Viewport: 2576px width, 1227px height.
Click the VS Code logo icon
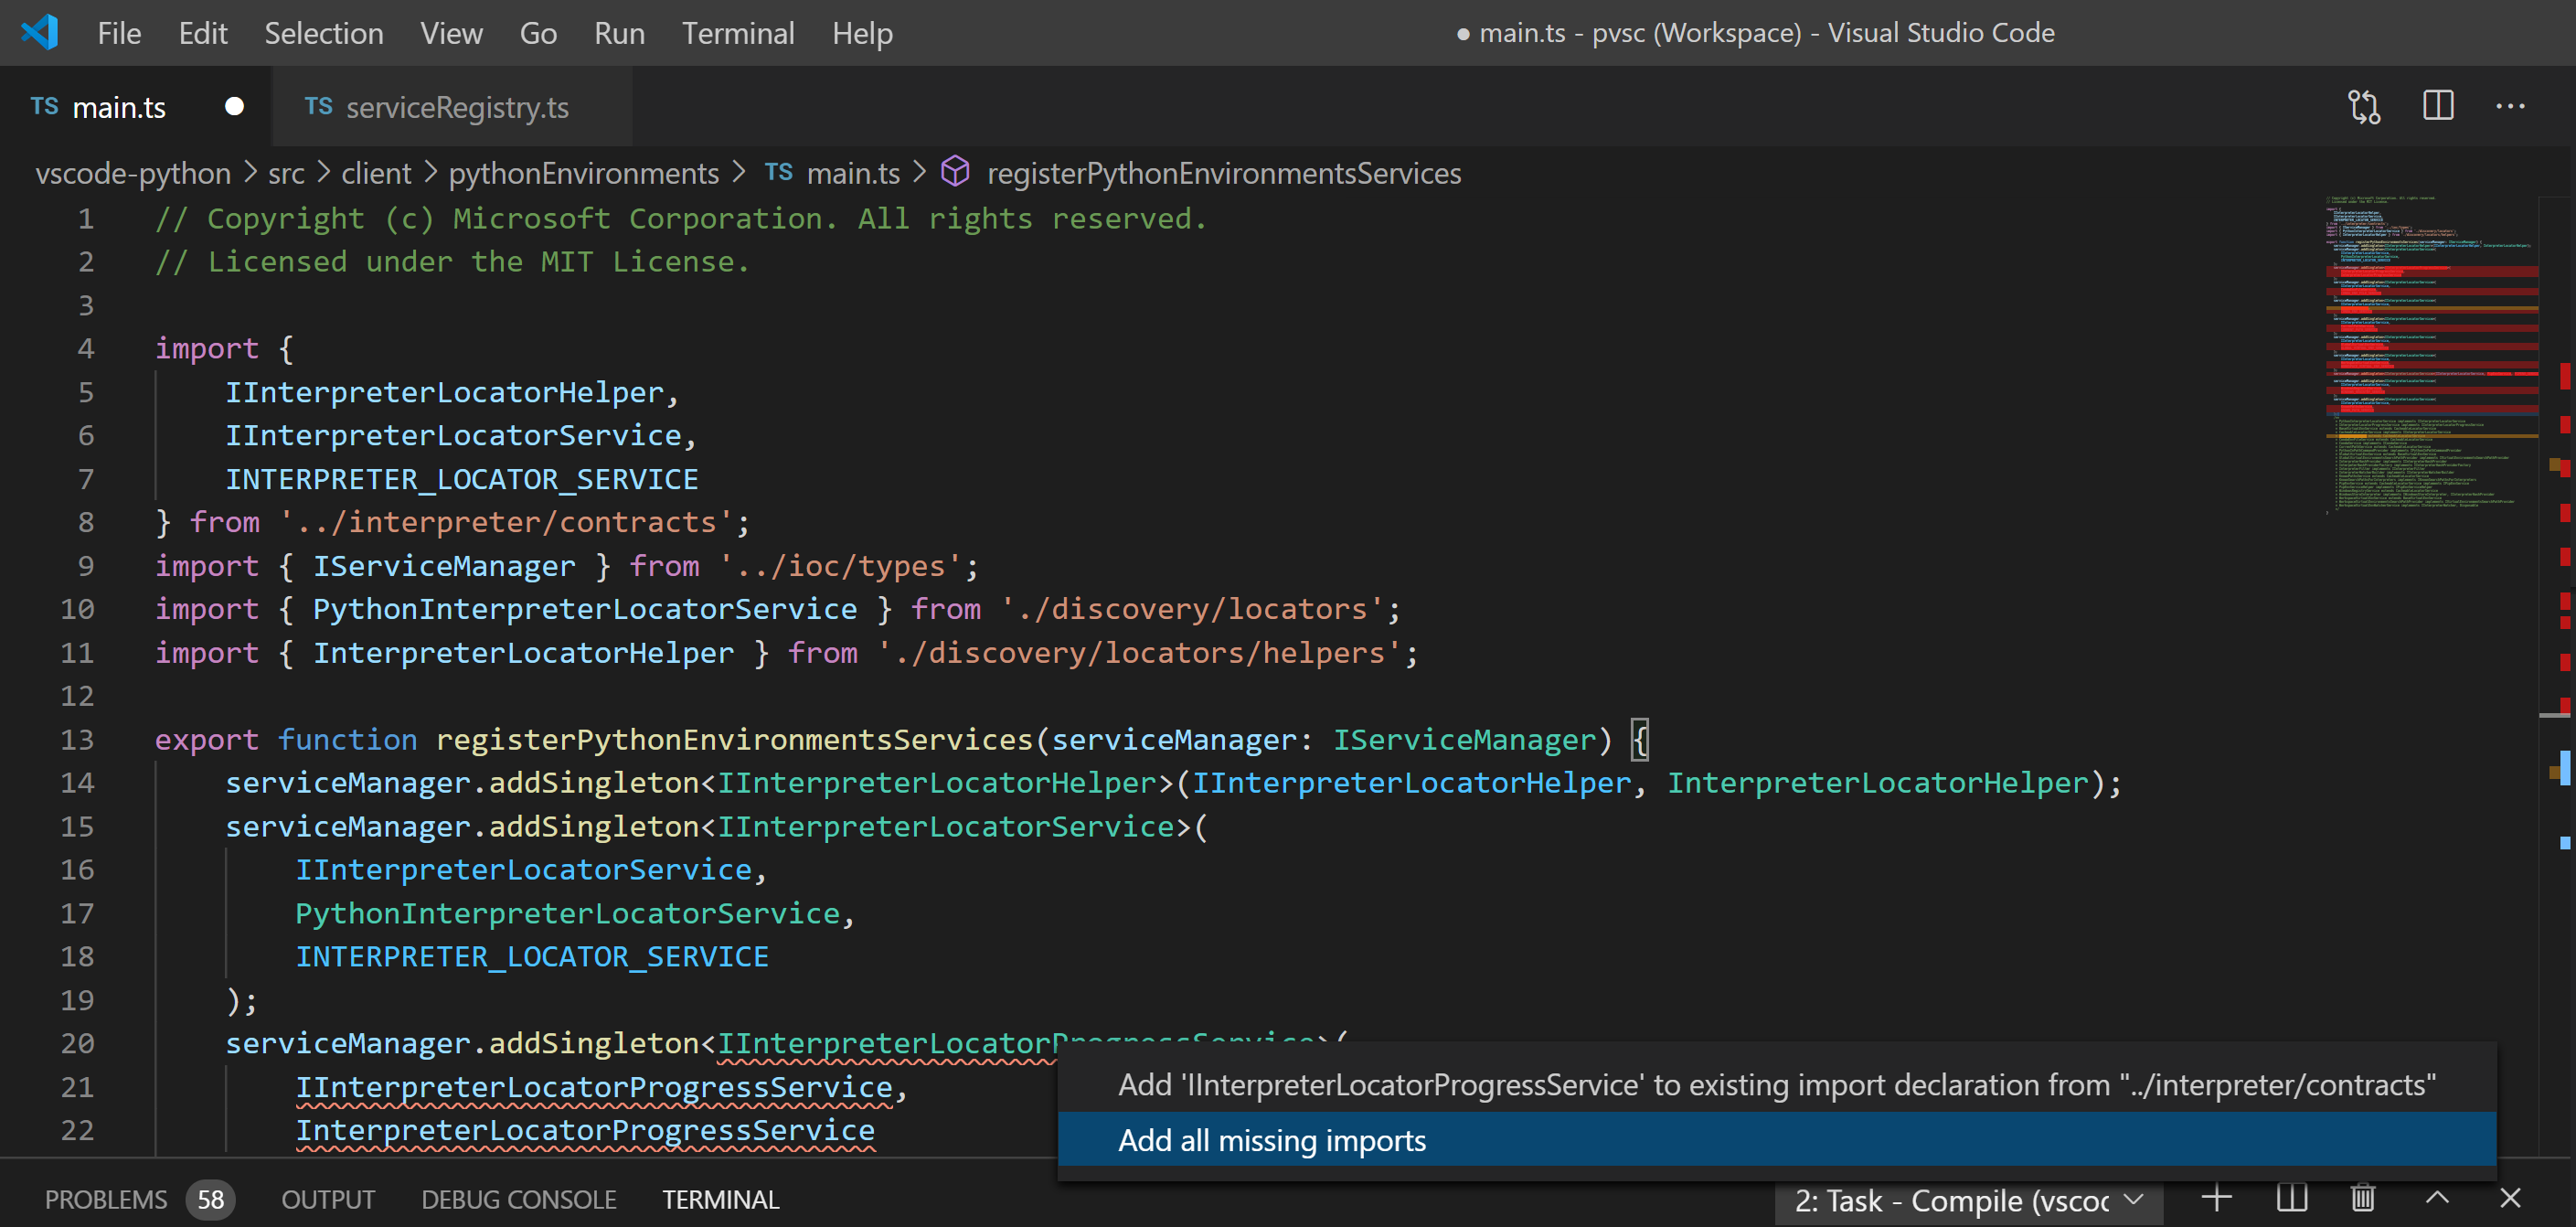coord(40,32)
